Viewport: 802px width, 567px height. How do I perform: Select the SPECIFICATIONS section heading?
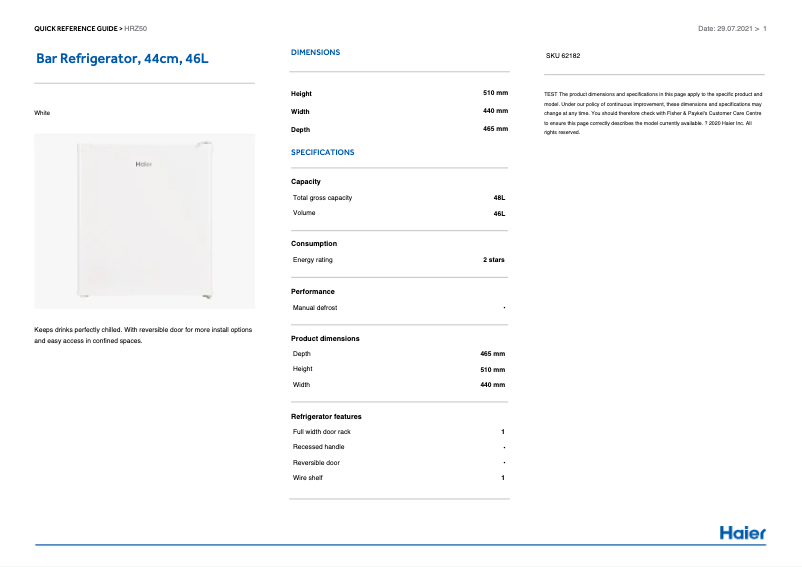click(x=322, y=152)
